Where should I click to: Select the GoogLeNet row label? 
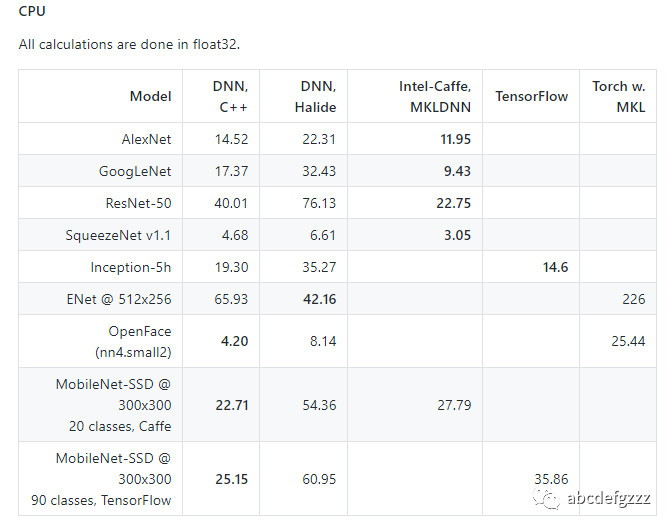tap(135, 171)
